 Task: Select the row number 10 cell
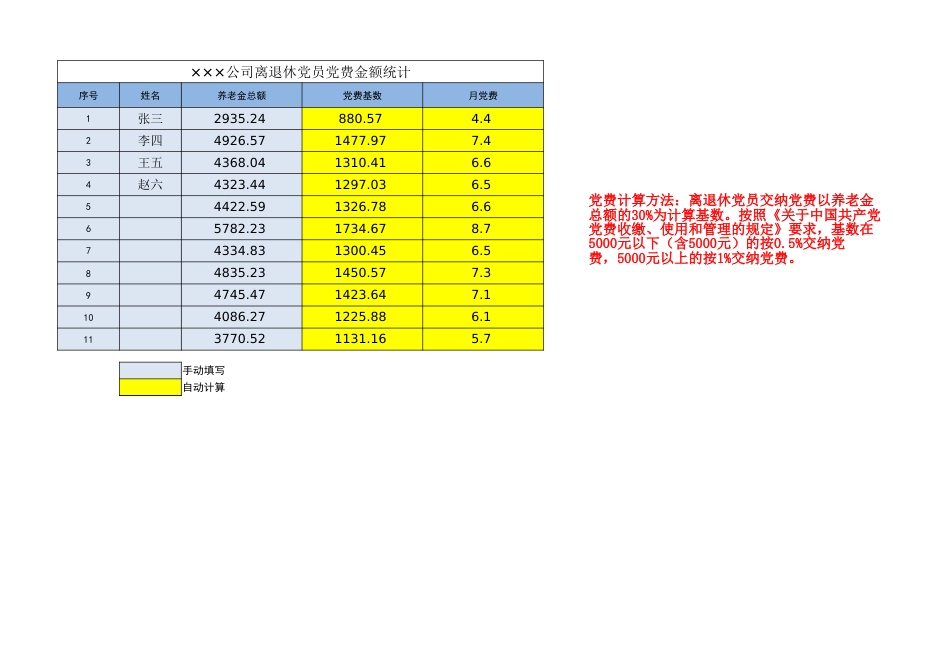click(88, 316)
